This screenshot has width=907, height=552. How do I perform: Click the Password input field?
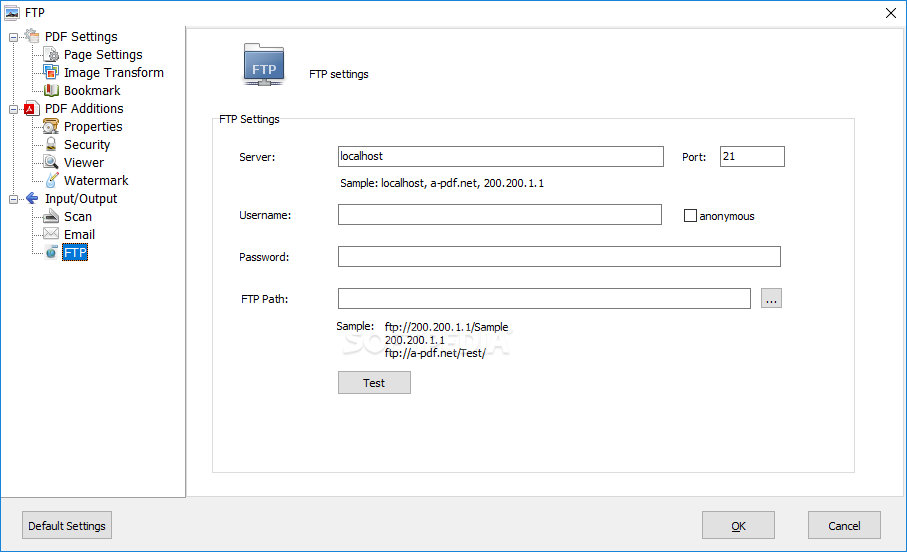pyautogui.click(x=559, y=256)
